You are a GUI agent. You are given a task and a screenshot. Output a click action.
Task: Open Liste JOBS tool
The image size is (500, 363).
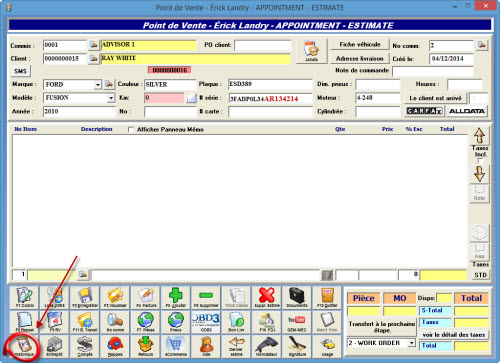coord(55,297)
